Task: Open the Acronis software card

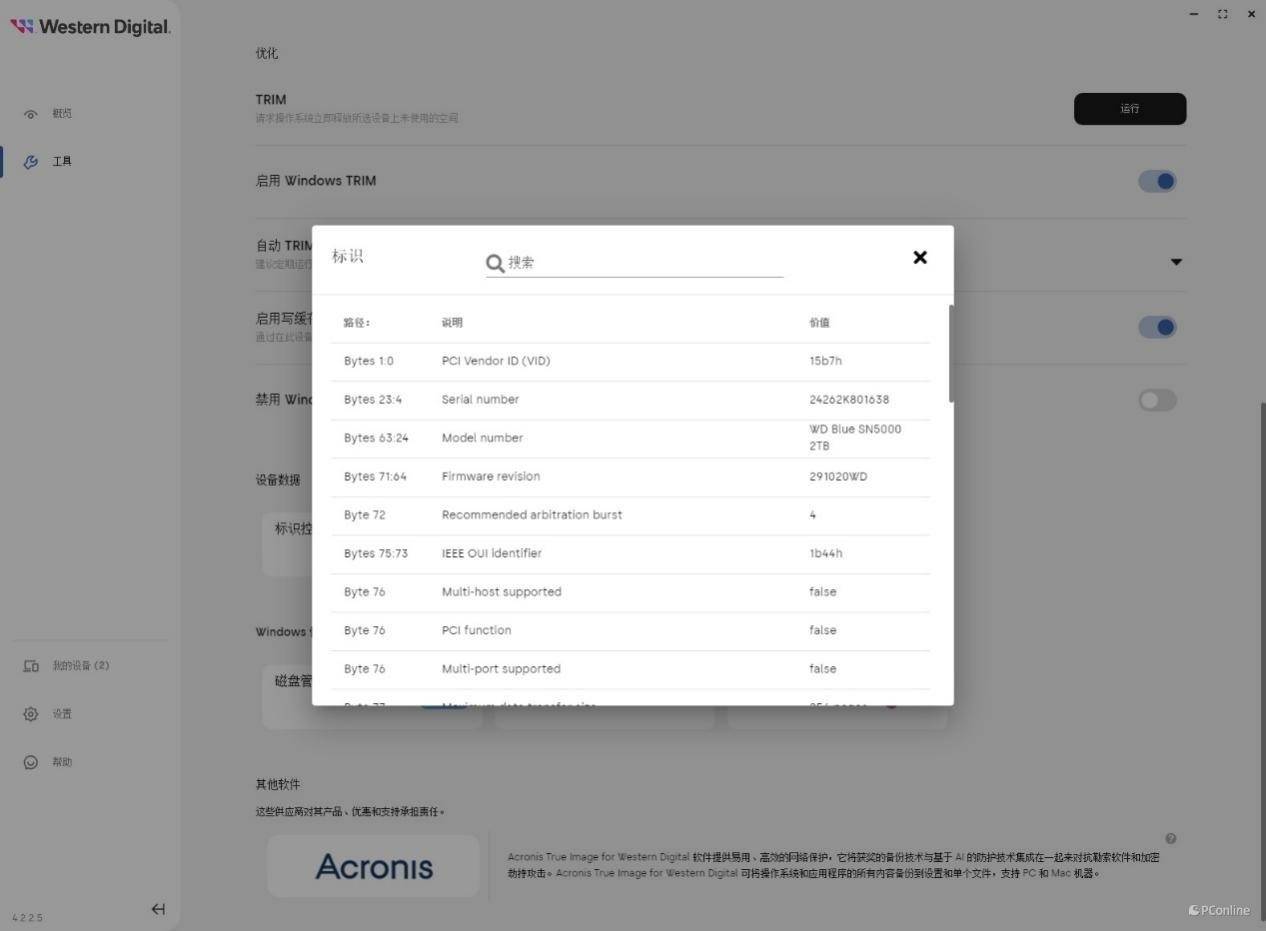Action: pos(374,866)
